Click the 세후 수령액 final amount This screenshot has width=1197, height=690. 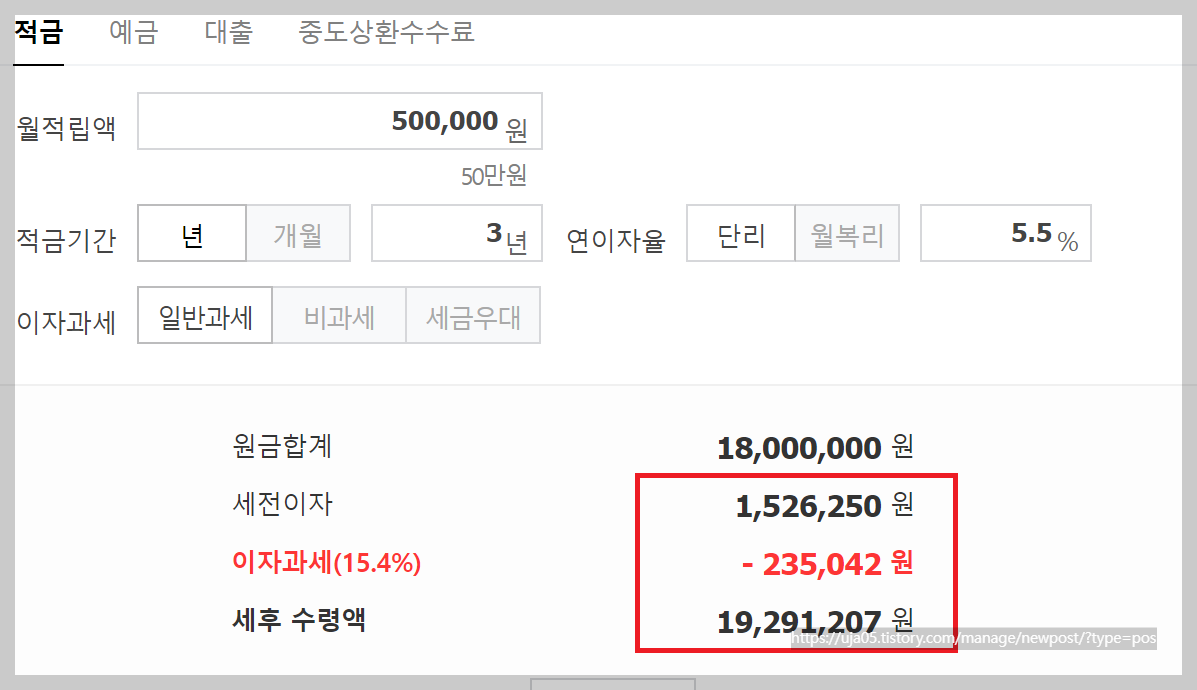[x=798, y=620]
